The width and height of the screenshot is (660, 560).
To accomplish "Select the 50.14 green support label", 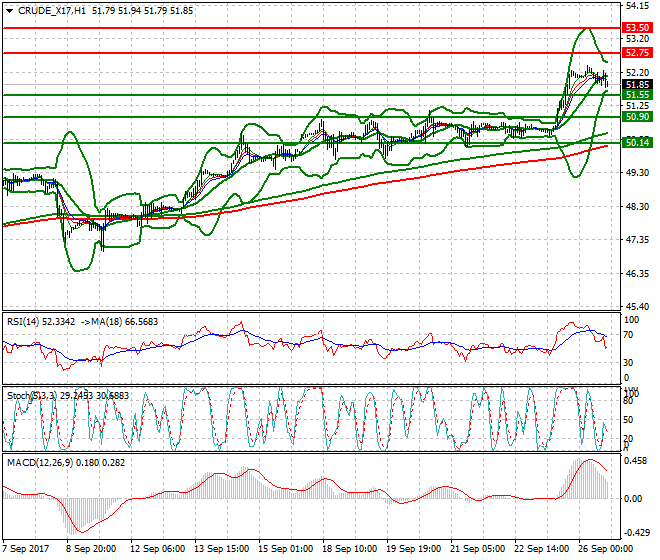I will click(x=637, y=143).
